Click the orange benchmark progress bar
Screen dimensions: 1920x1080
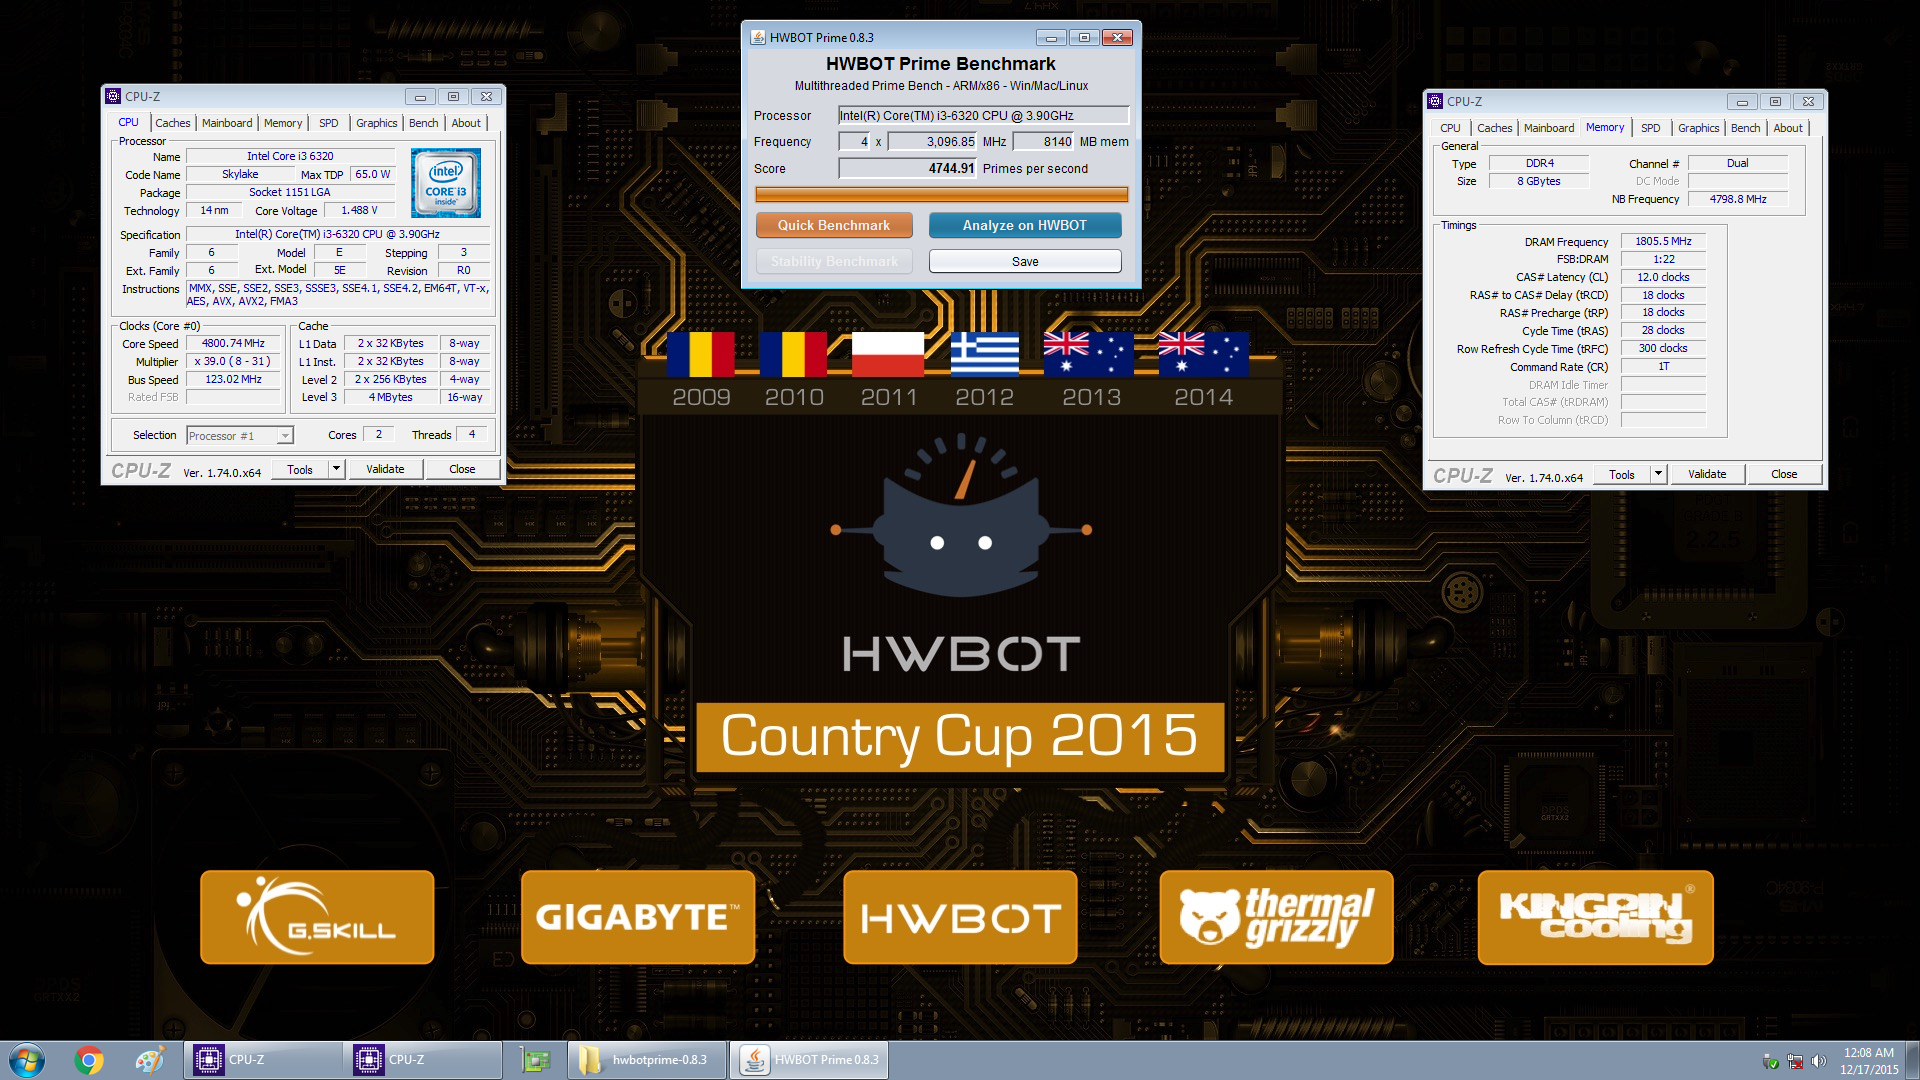click(941, 194)
